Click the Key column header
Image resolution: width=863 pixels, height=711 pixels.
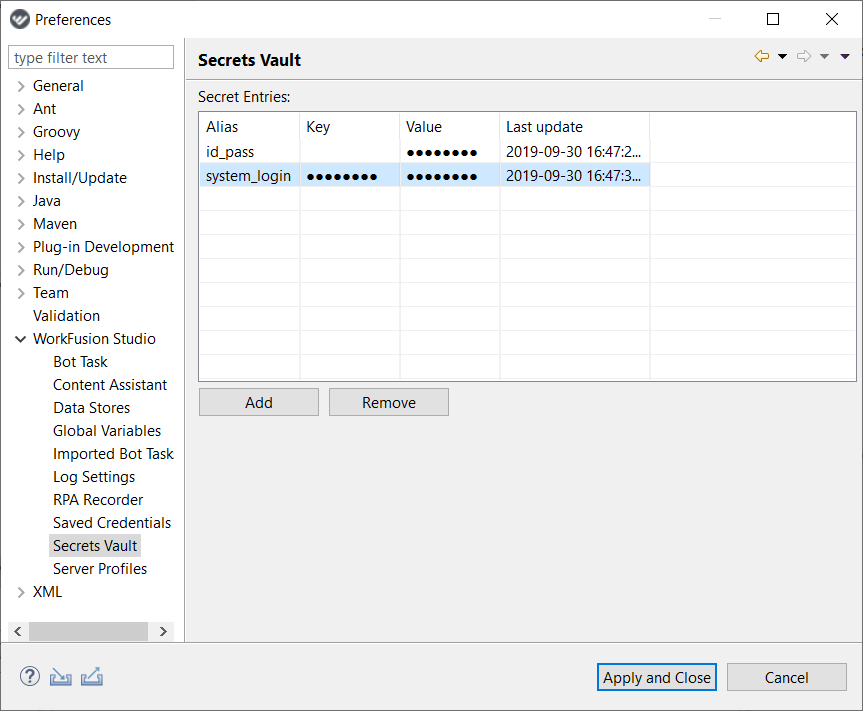349,127
